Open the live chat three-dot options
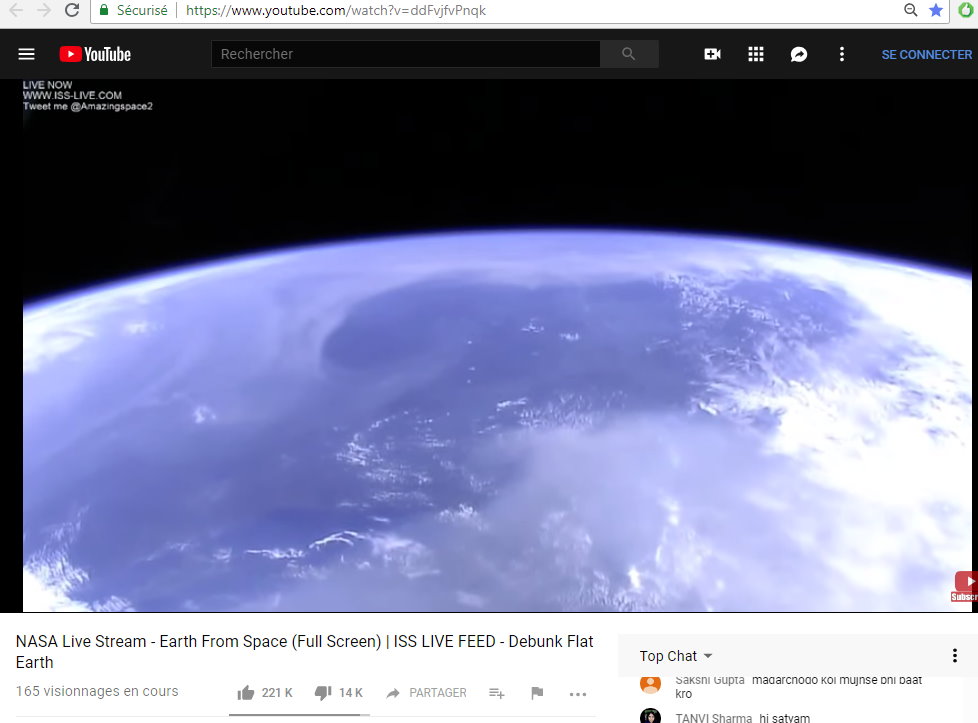This screenshot has height=723, width=978. (x=954, y=656)
